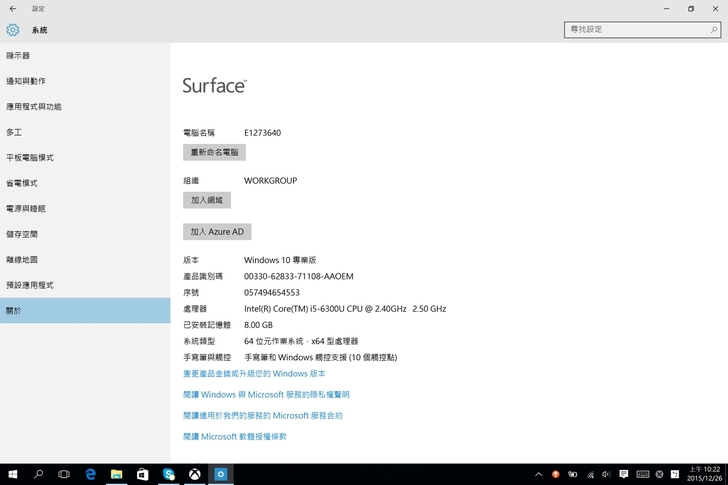Click the Settings gear icon beside 系統
This screenshot has width=728, height=485.
pos(13,30)
